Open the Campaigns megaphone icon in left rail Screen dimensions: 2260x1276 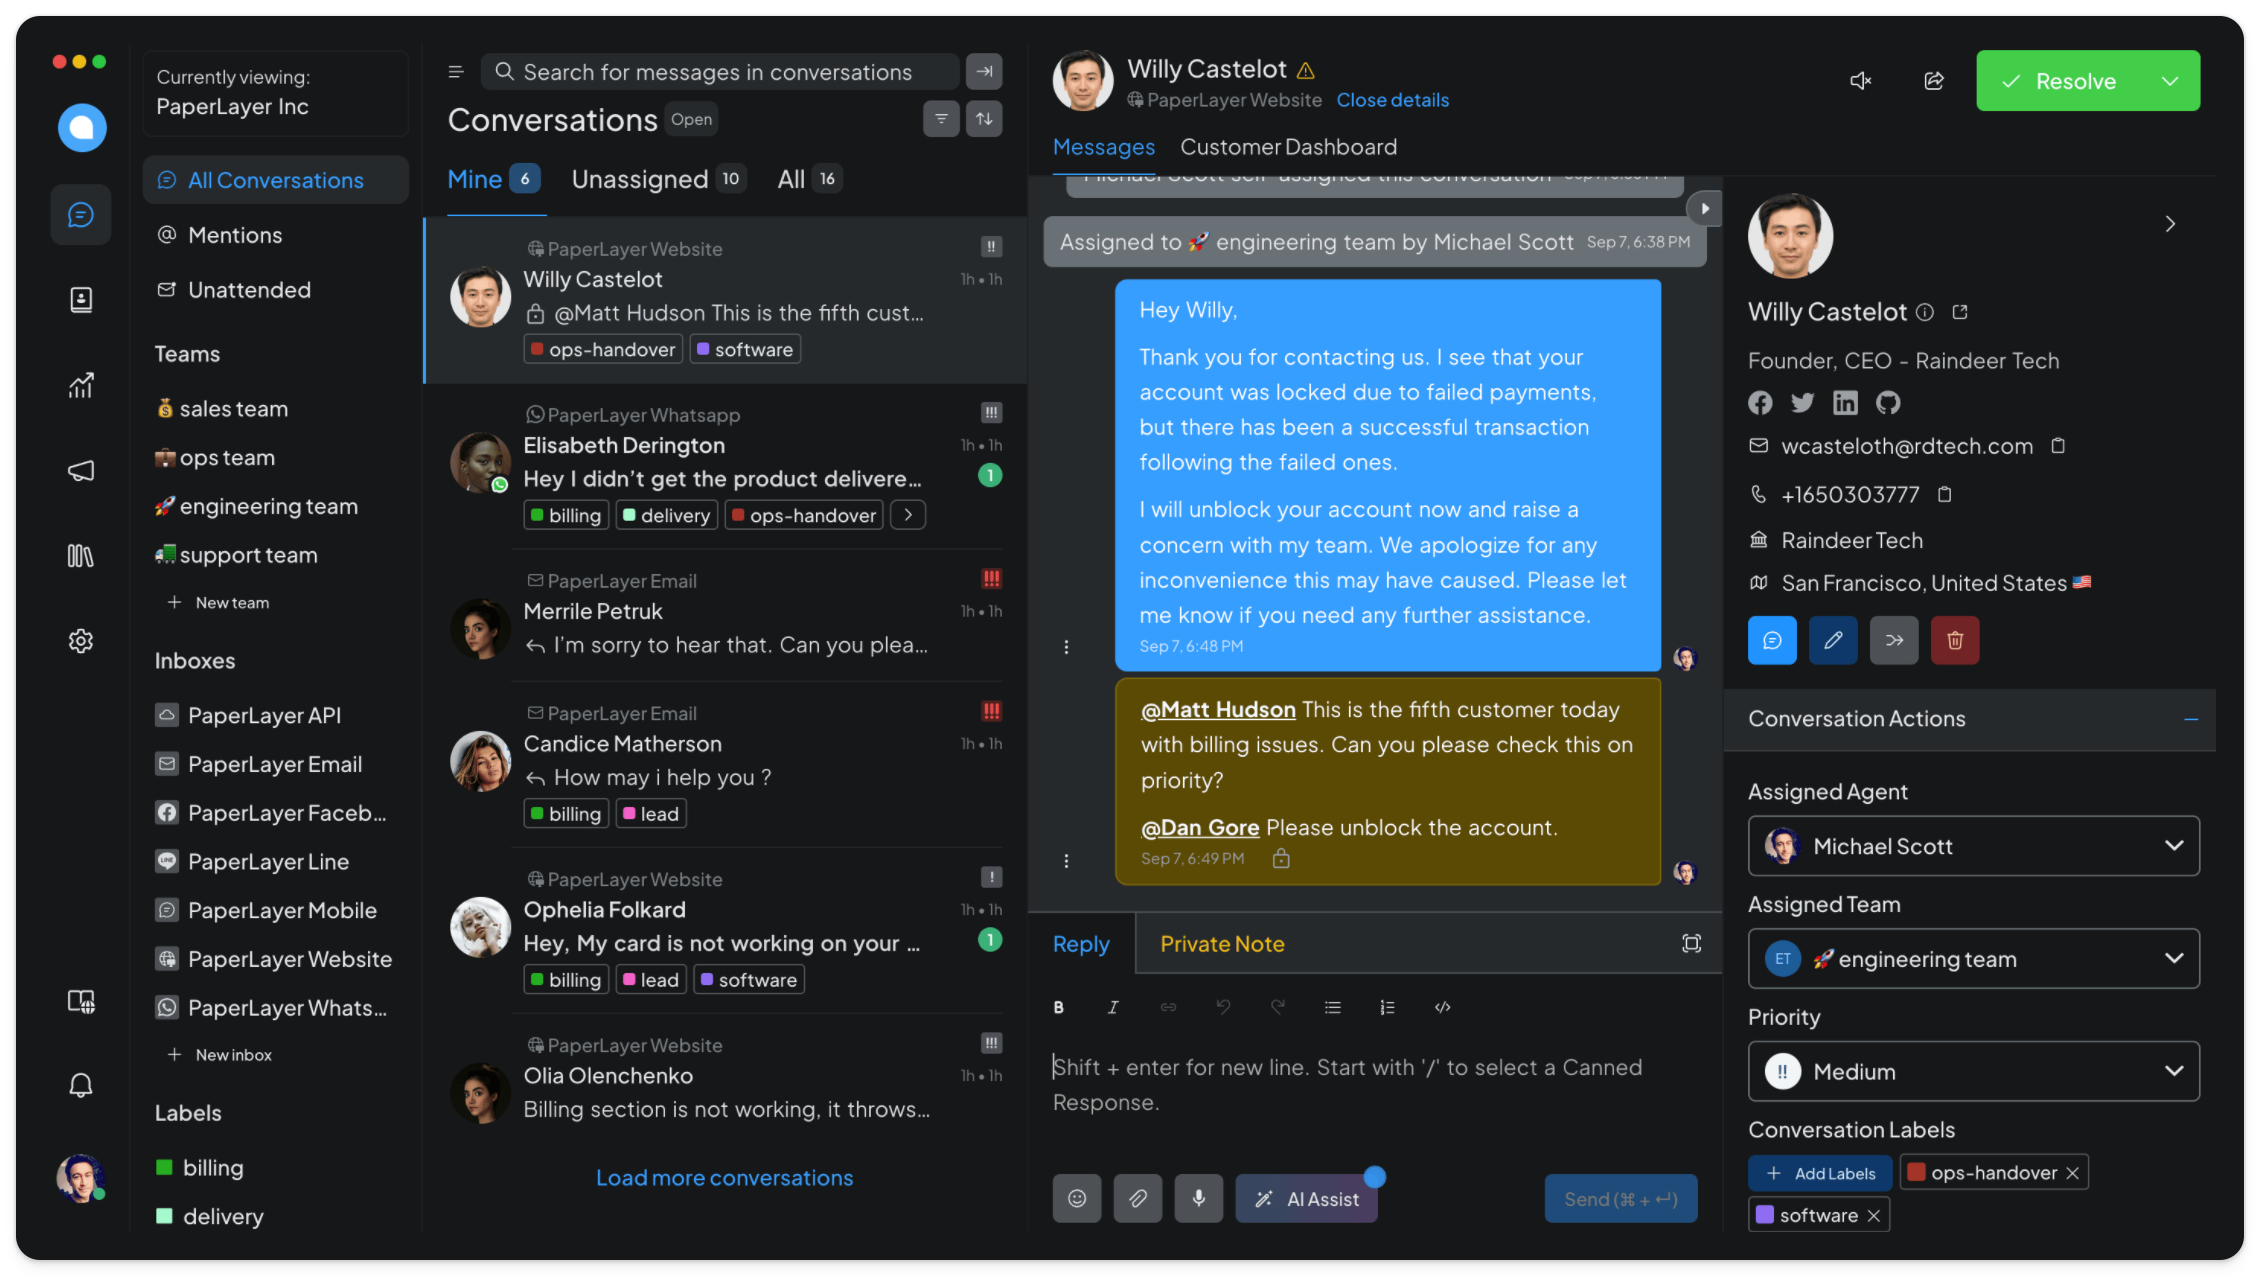81,471
